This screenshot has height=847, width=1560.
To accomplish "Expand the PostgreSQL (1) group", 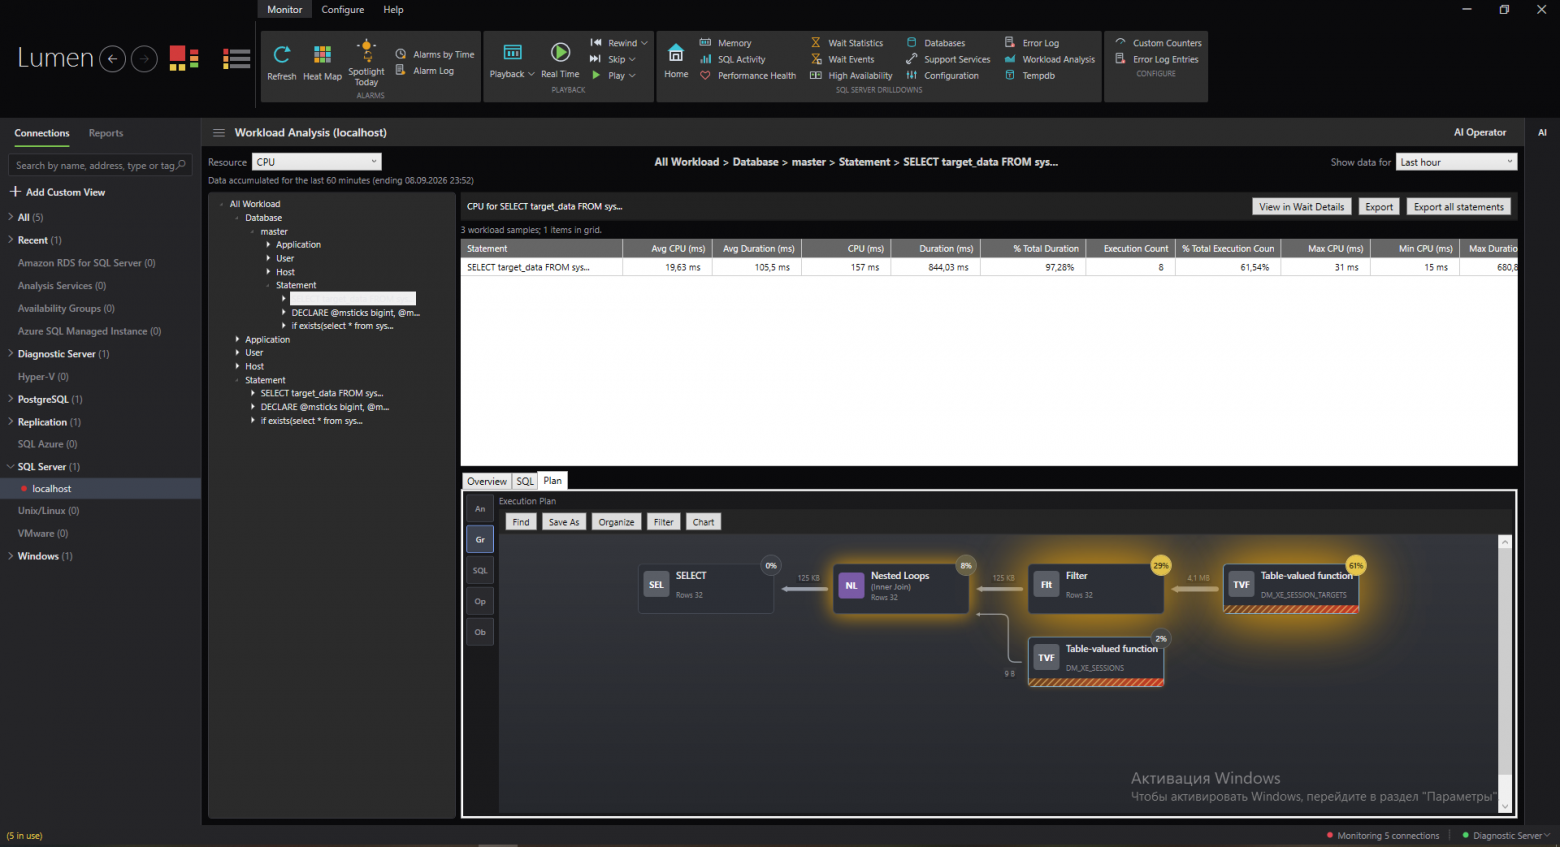I will tap(11, 399).
